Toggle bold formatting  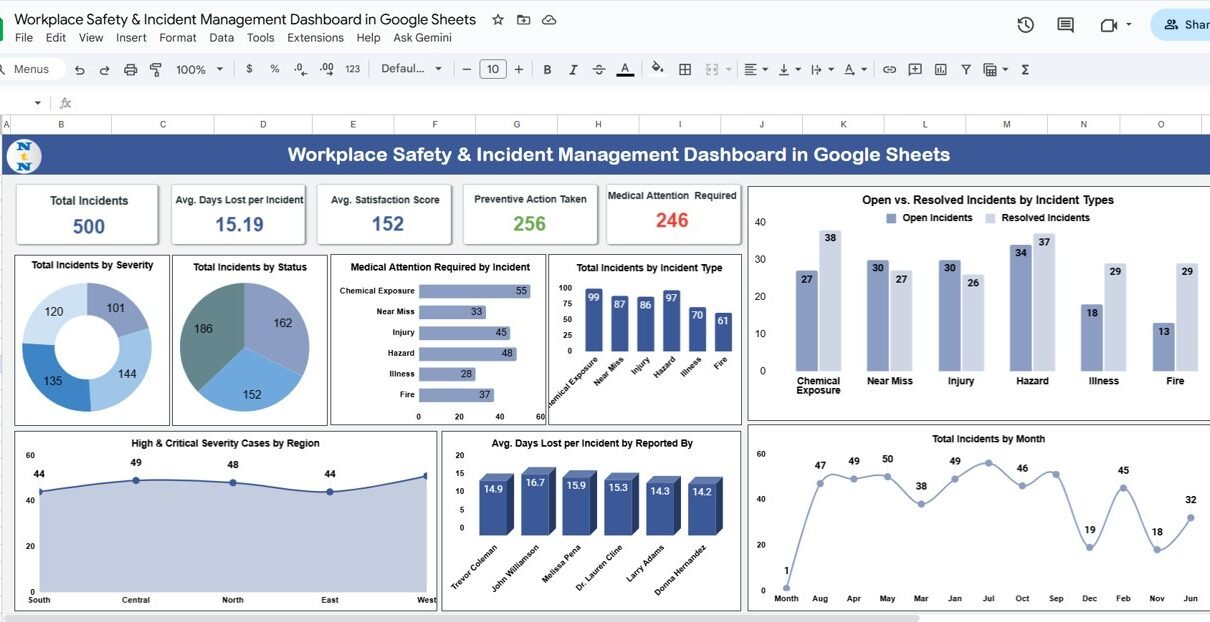547,69
